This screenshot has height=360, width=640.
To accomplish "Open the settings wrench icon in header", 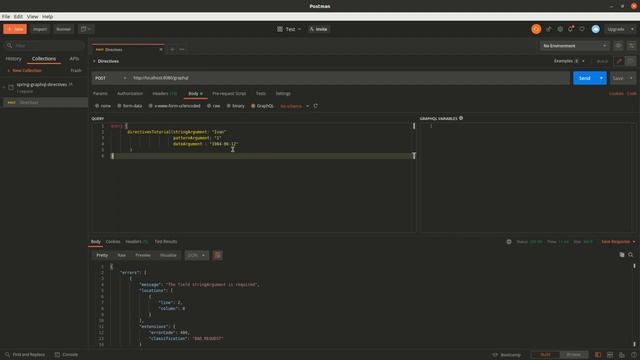I will [x=560, y=29].
